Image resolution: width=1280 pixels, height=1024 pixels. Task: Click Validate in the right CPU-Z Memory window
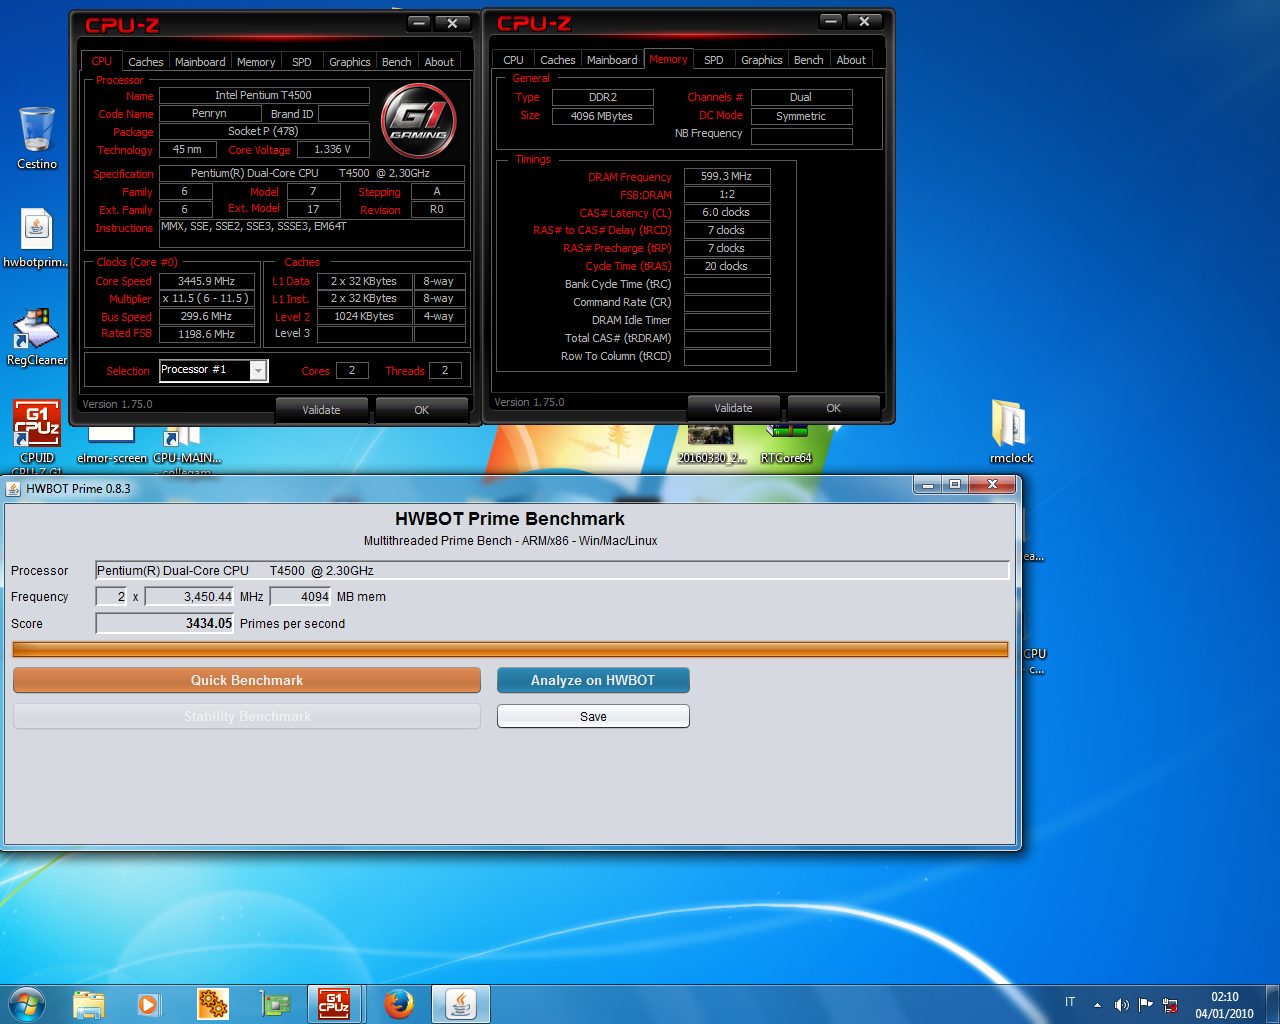pos(734,408)
